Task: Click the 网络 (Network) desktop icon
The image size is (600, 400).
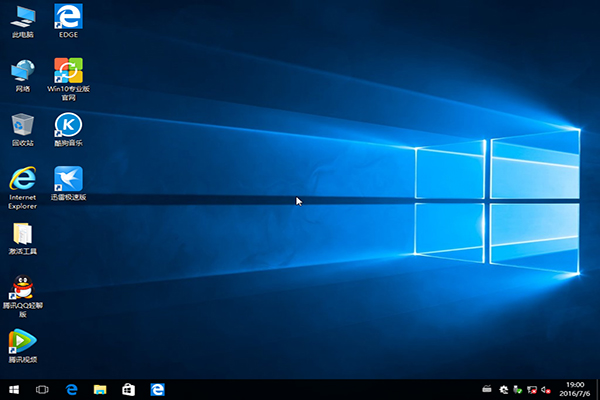Action: click(x=22, y=70)
